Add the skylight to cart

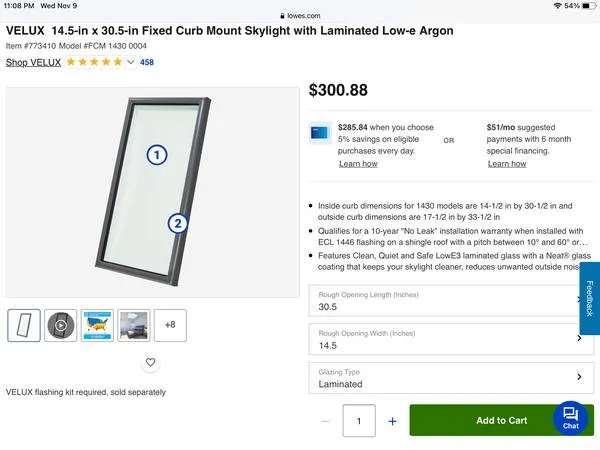(x=501, y=420)
